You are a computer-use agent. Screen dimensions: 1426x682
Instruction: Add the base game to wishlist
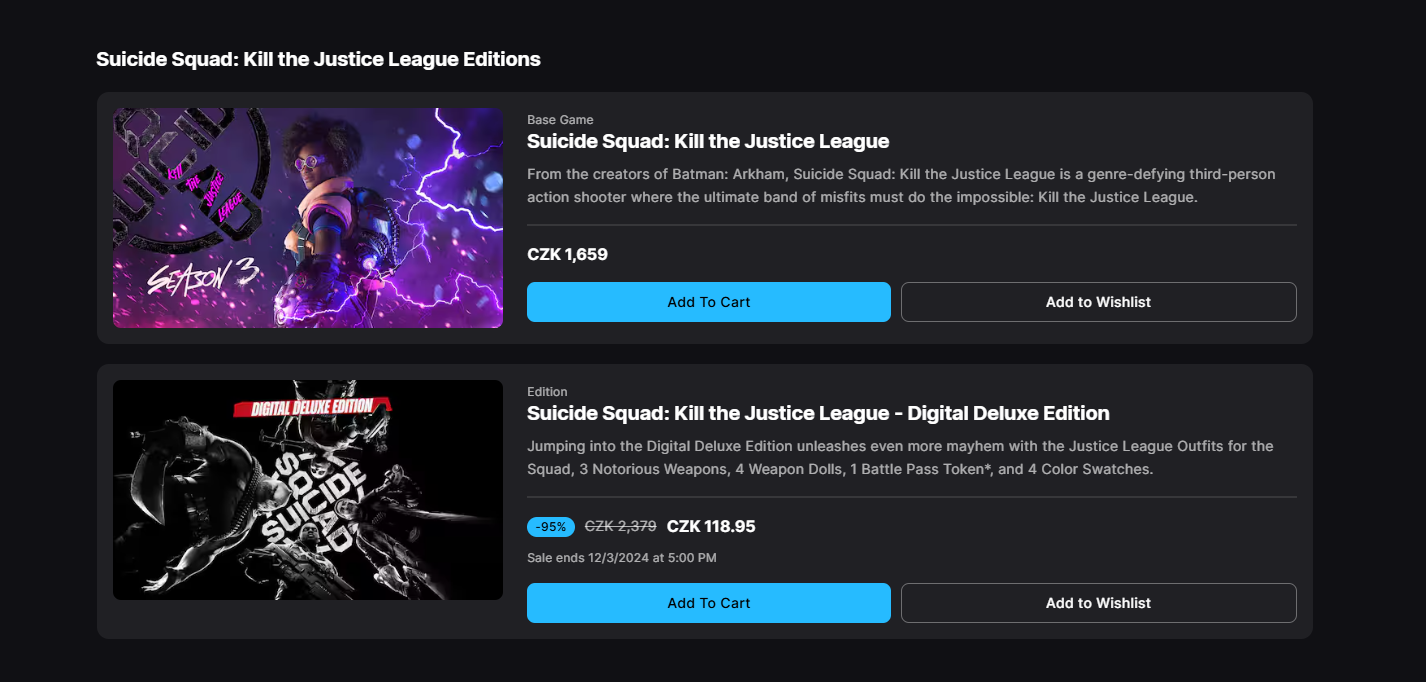tap(1098, 302)
